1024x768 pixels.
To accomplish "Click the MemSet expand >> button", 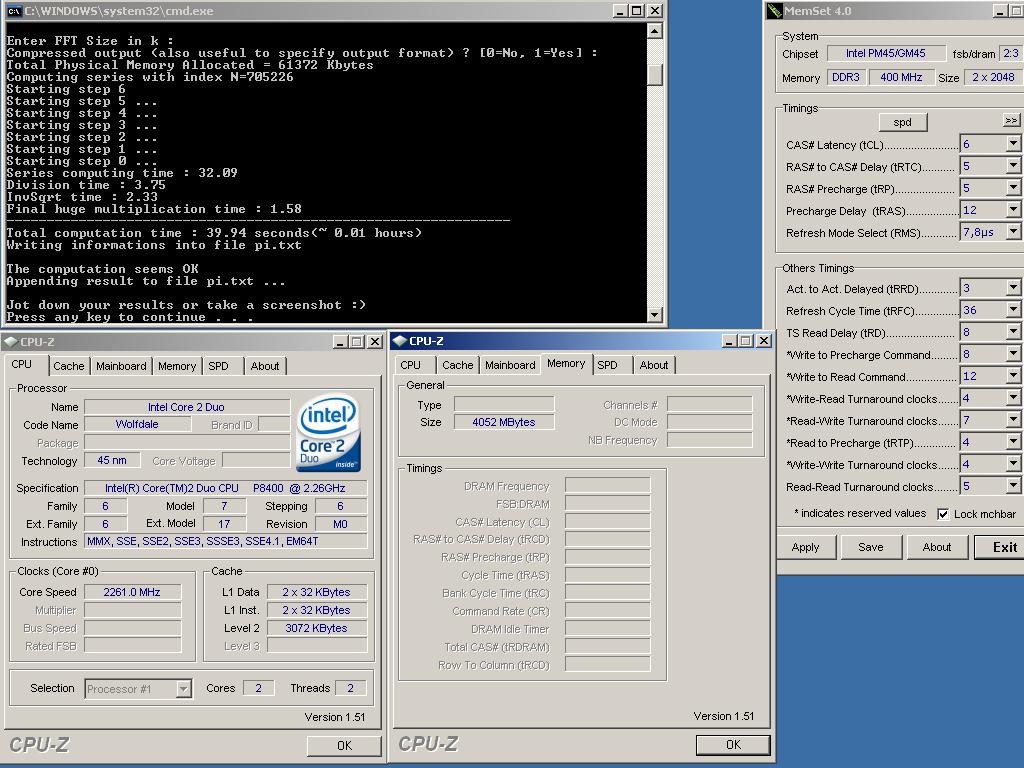I will (1011, 121).
